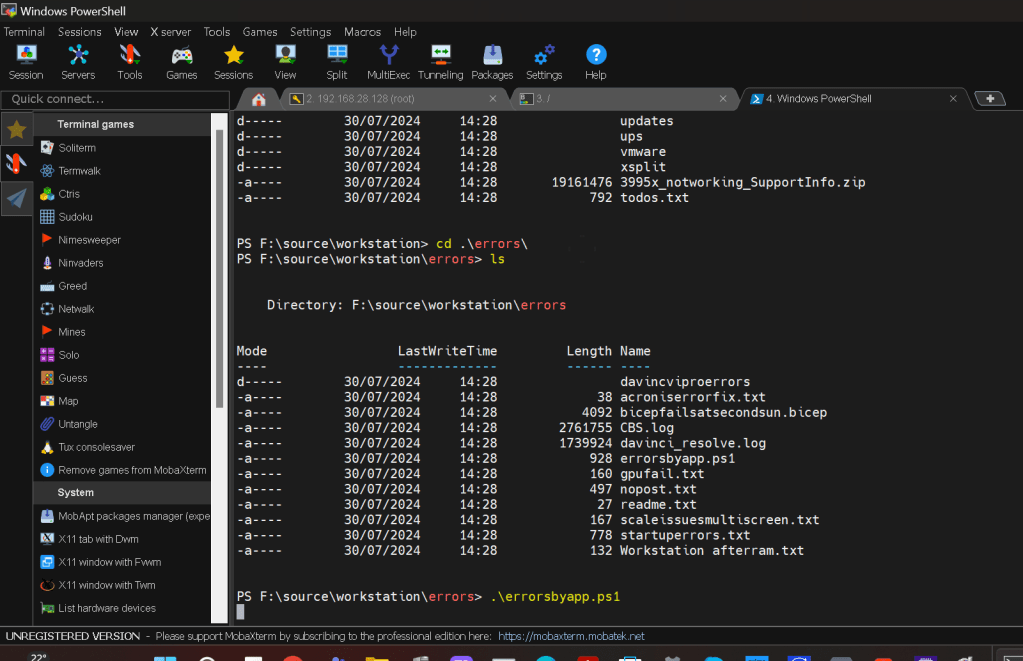Close the Windows PowerShell tab

[x=953, y=99]
